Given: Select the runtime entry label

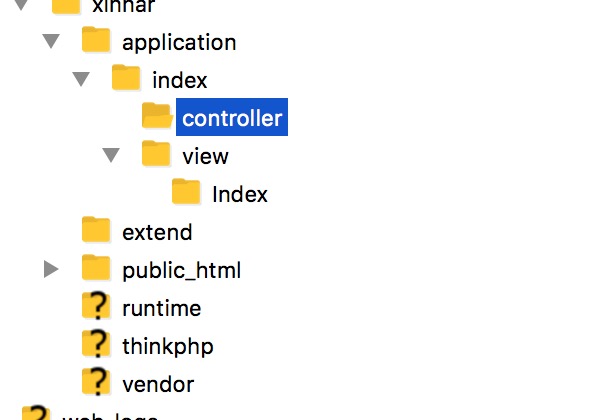Looking at the screenshot, I should pyautogui.click(x=162, y=308).
